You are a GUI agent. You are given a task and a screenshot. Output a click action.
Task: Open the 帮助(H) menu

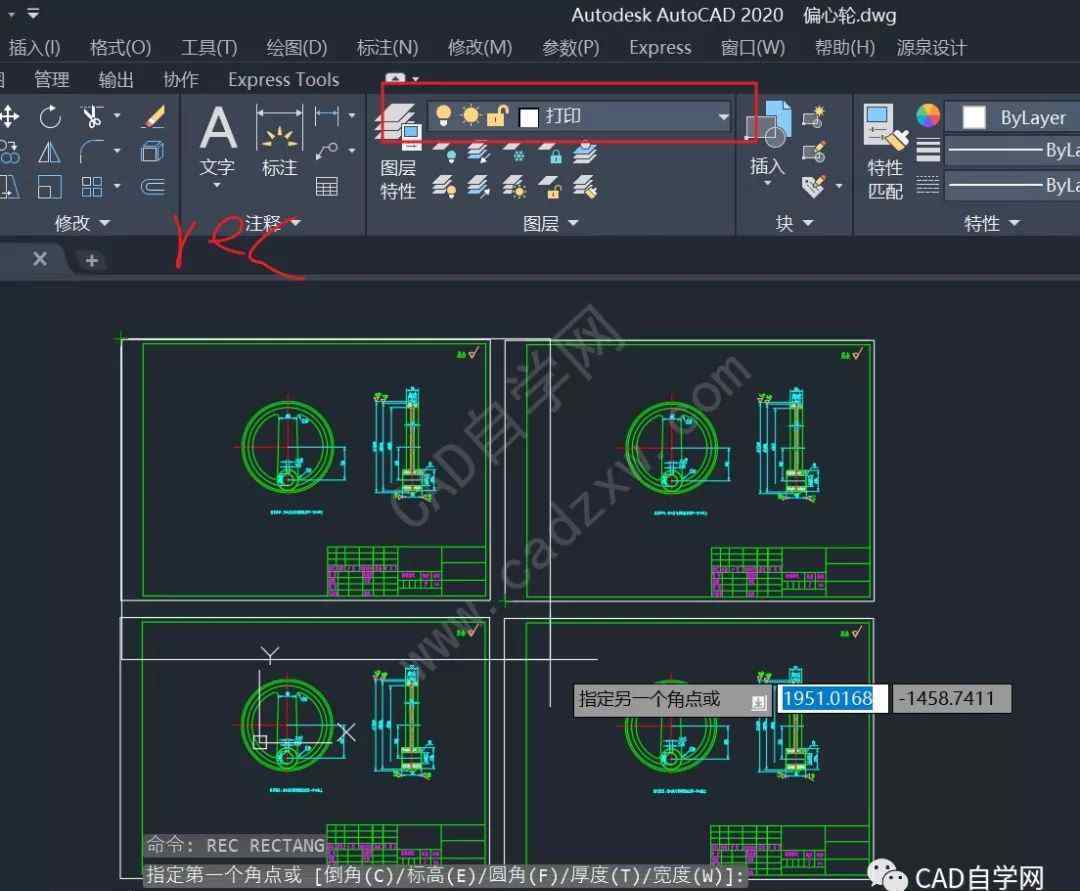coord(844,48)
